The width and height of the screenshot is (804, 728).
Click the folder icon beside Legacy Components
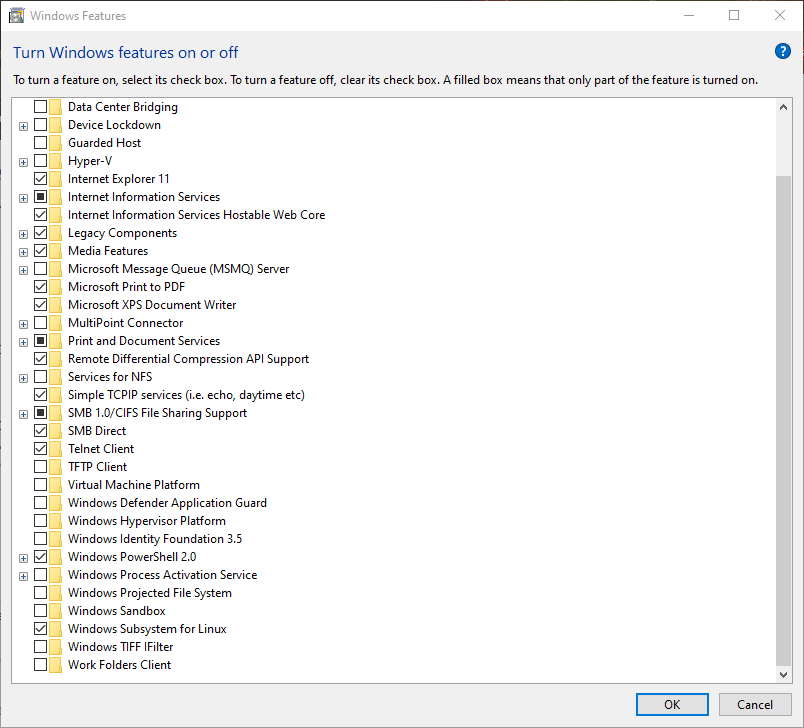click(55, 233)
